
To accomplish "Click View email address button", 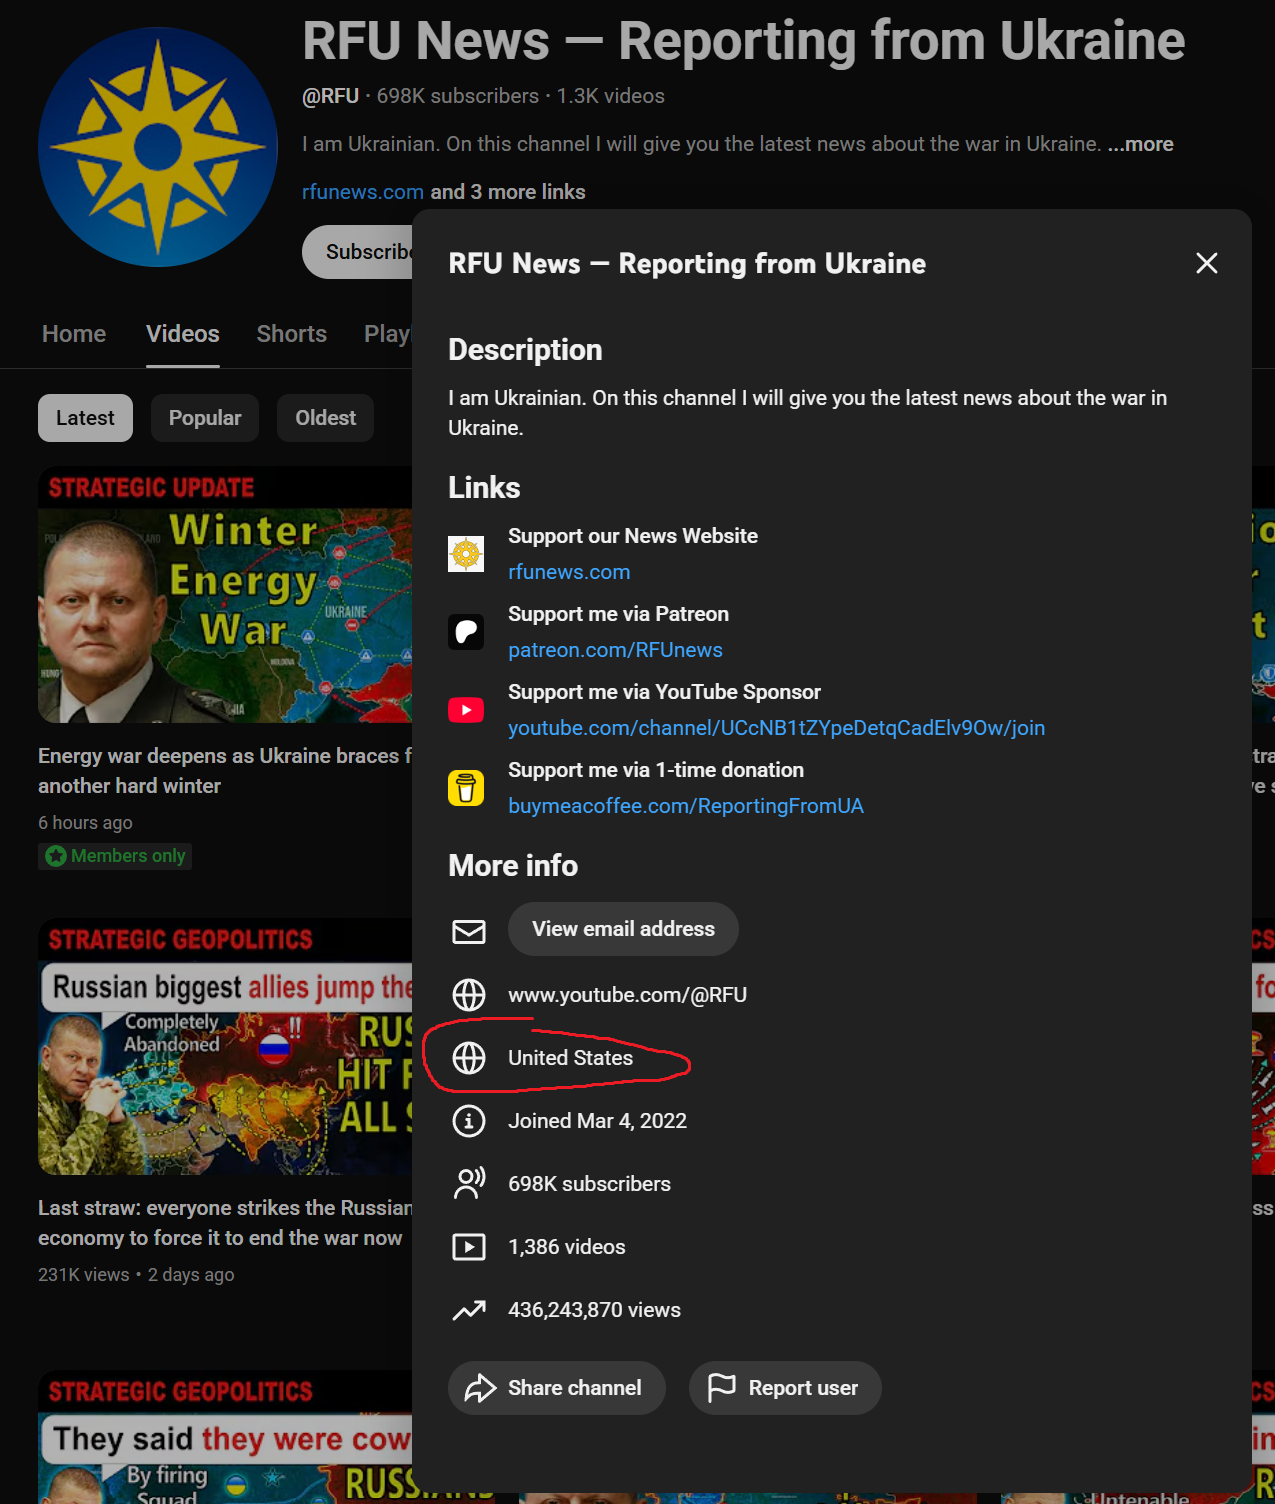I will click(x=623, y=929).
